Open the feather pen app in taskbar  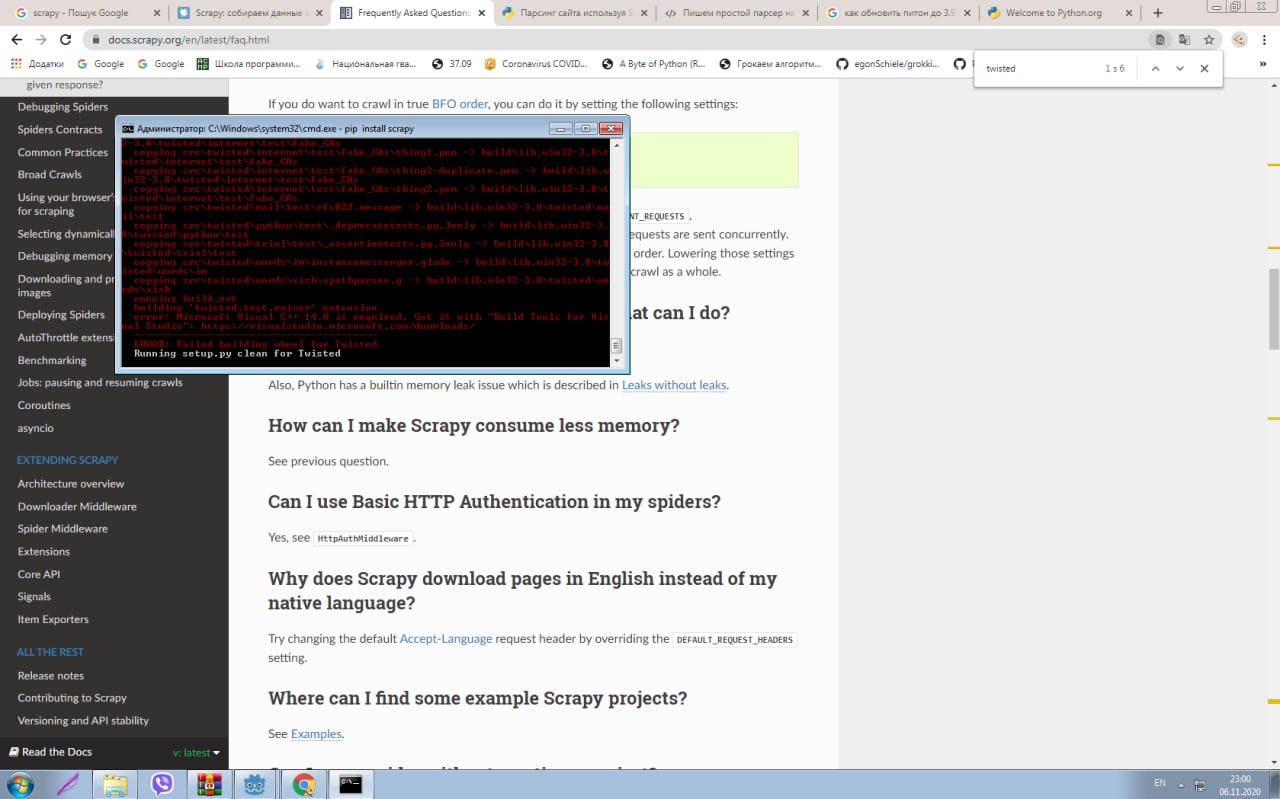point(67,784)
